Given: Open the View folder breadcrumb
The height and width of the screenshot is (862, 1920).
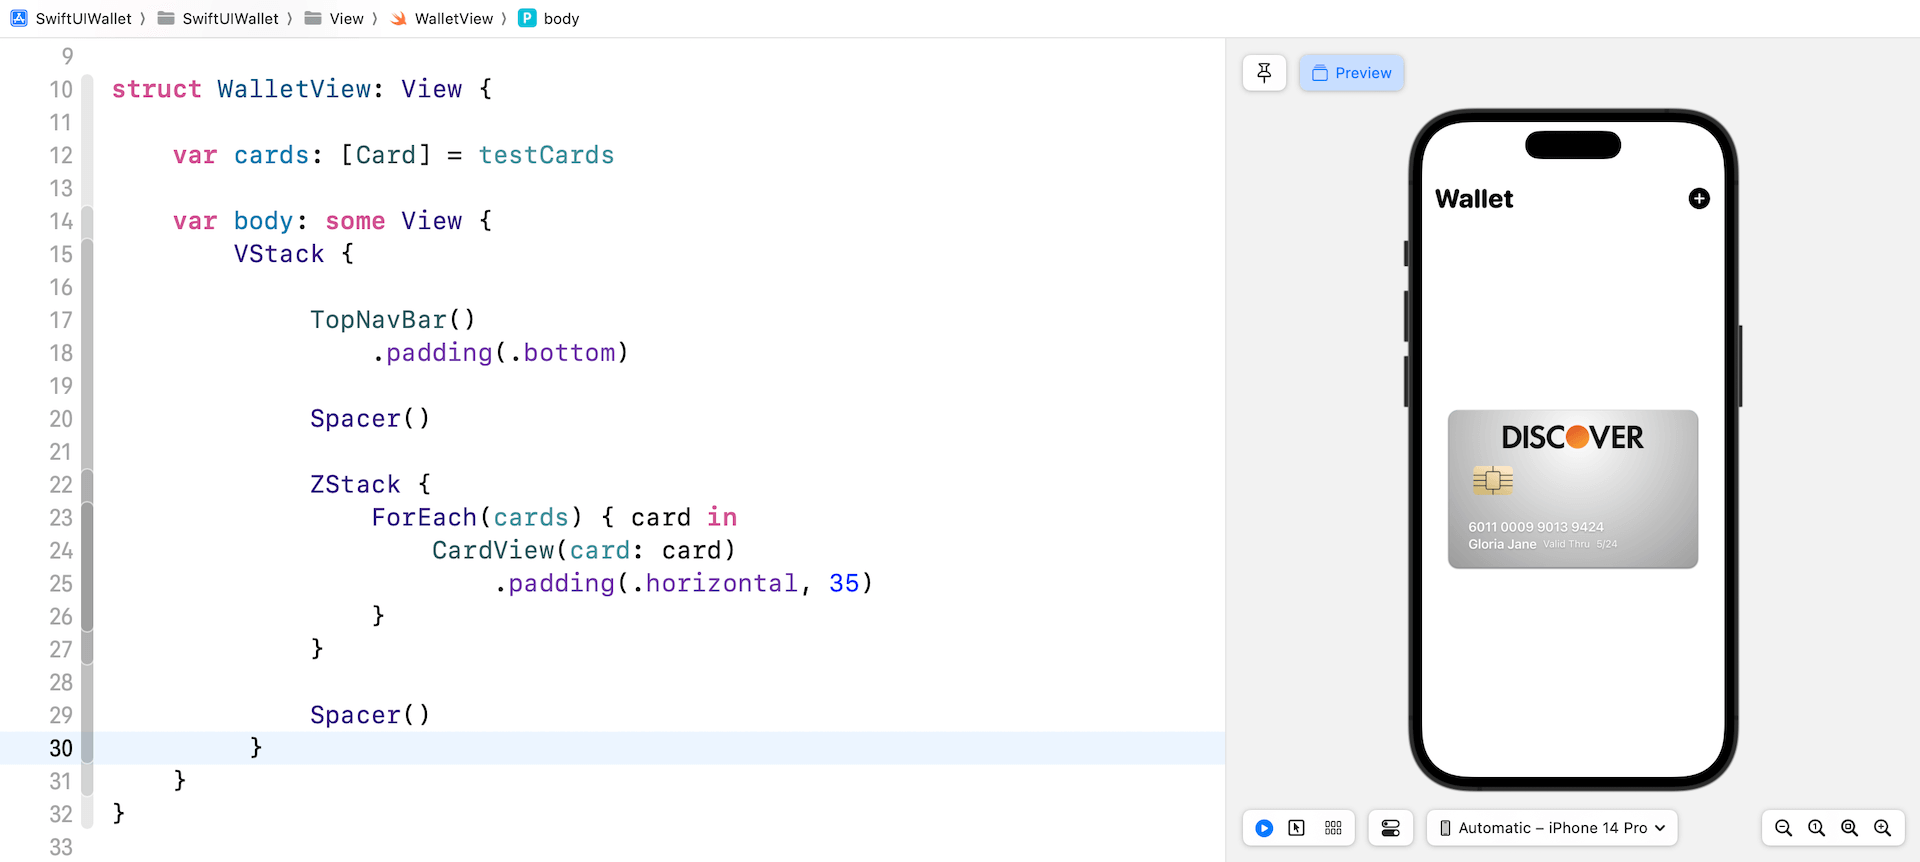Looking at the screenshot, I should coord(346,18).
